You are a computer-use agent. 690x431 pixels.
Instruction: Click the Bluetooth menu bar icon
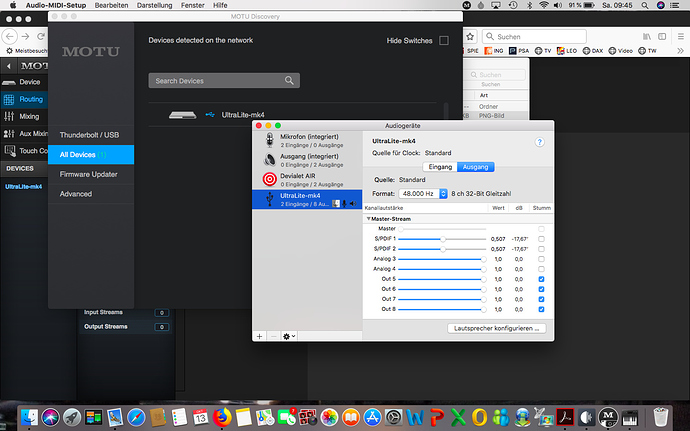coord(530,5)
